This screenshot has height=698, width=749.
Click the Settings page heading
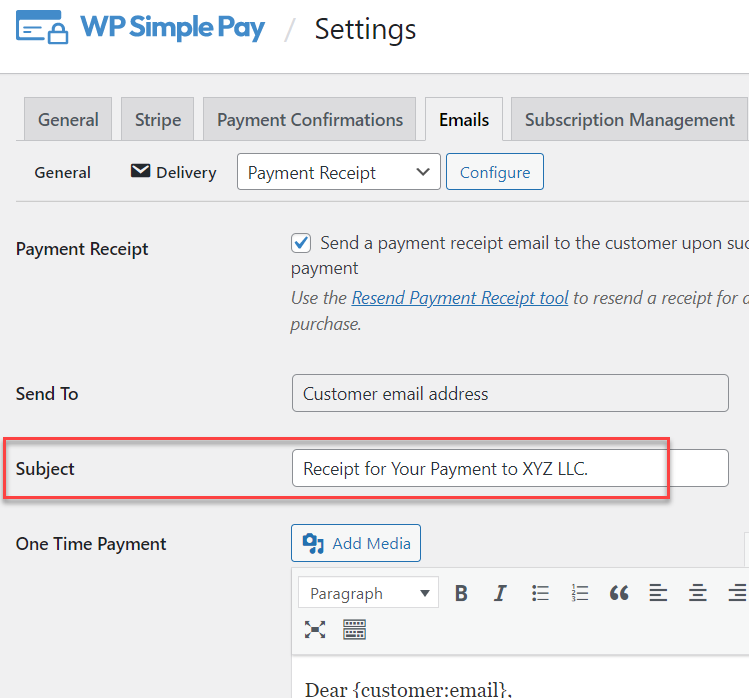(365, 30)
